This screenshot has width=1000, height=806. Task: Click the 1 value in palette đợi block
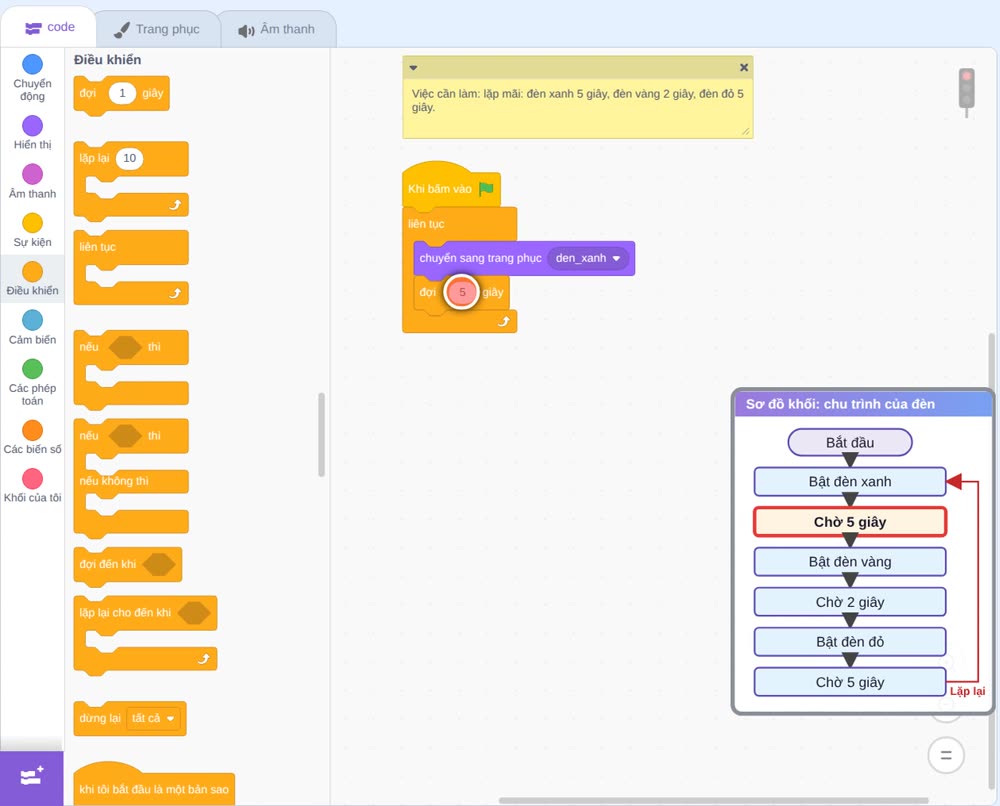click(122, 93)
